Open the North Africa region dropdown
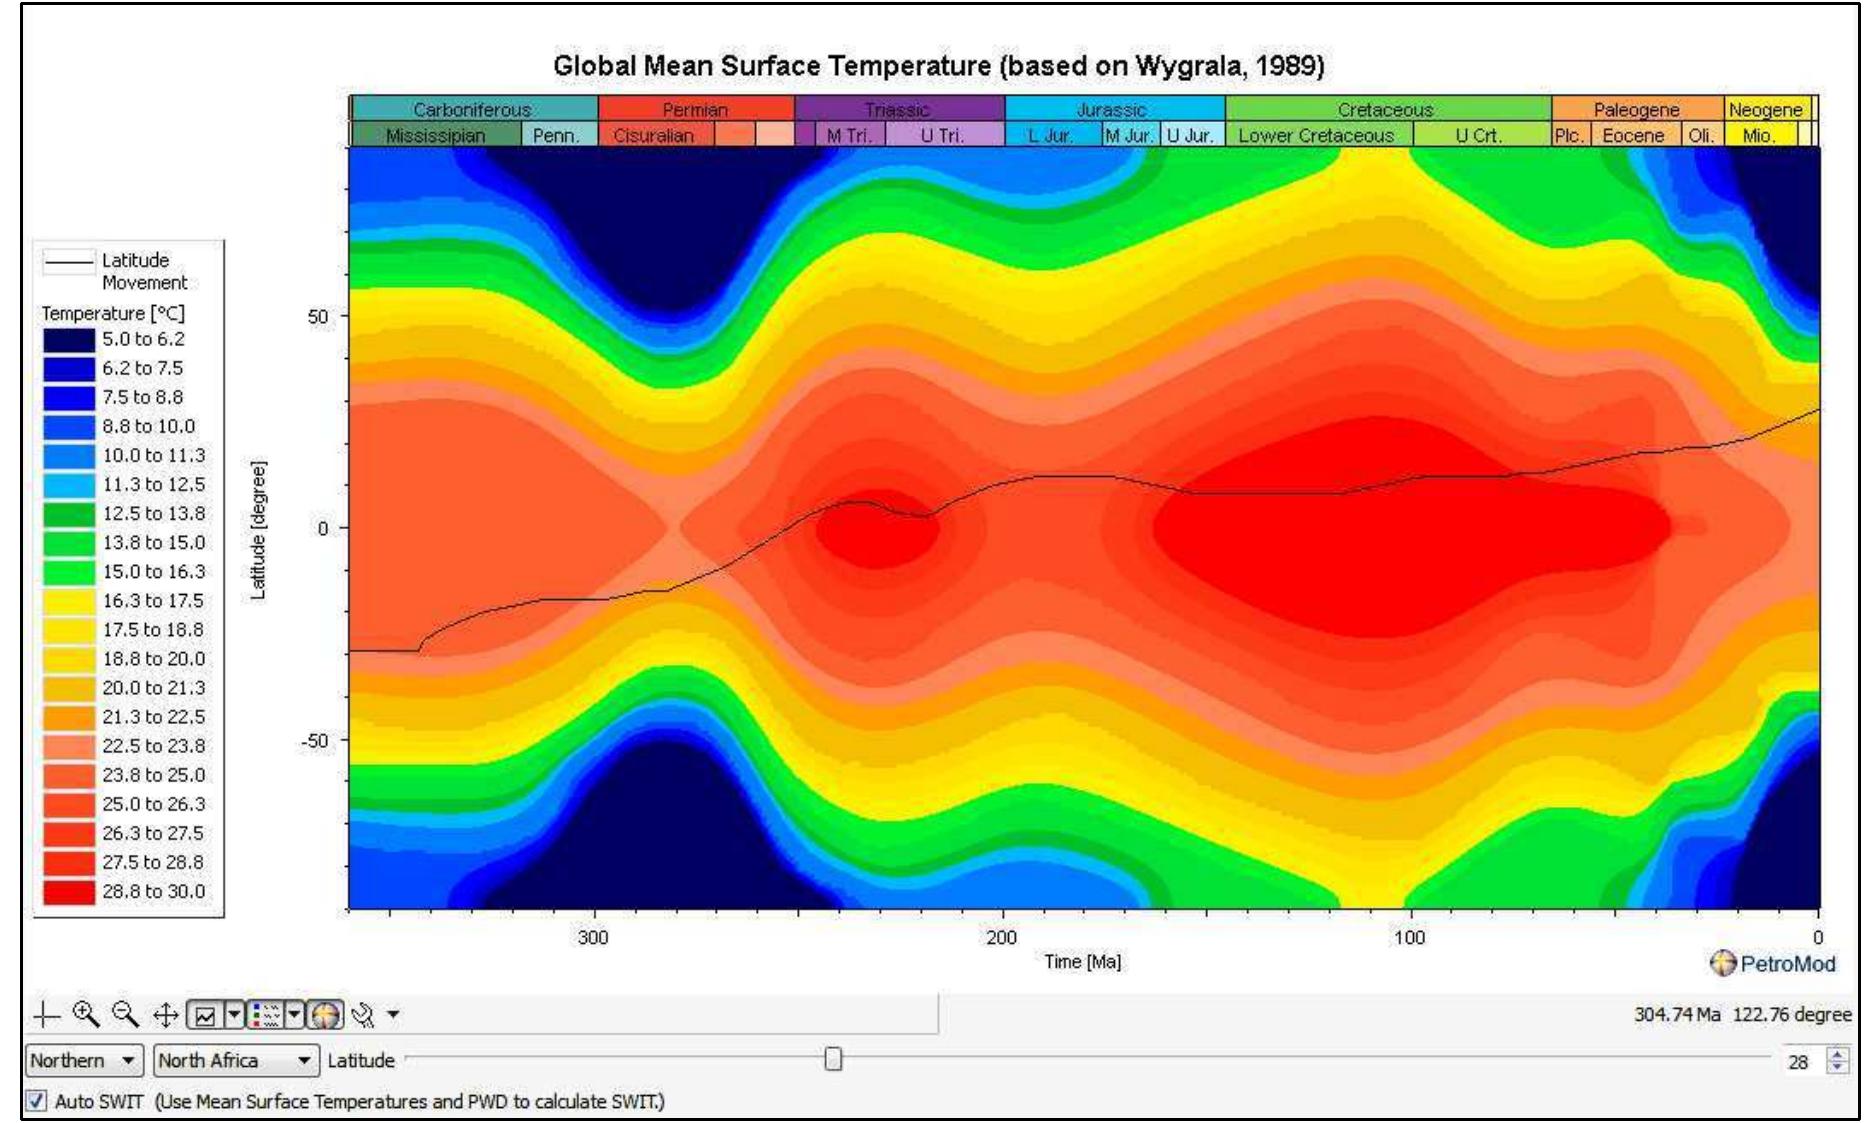 pos(304,1058)
